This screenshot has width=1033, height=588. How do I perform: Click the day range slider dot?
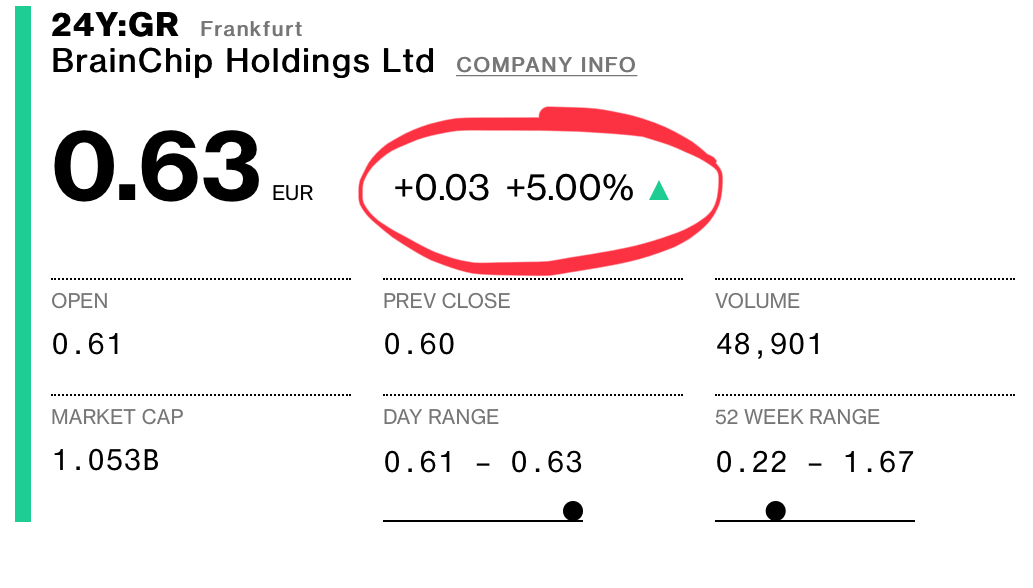tap(573, 511)
